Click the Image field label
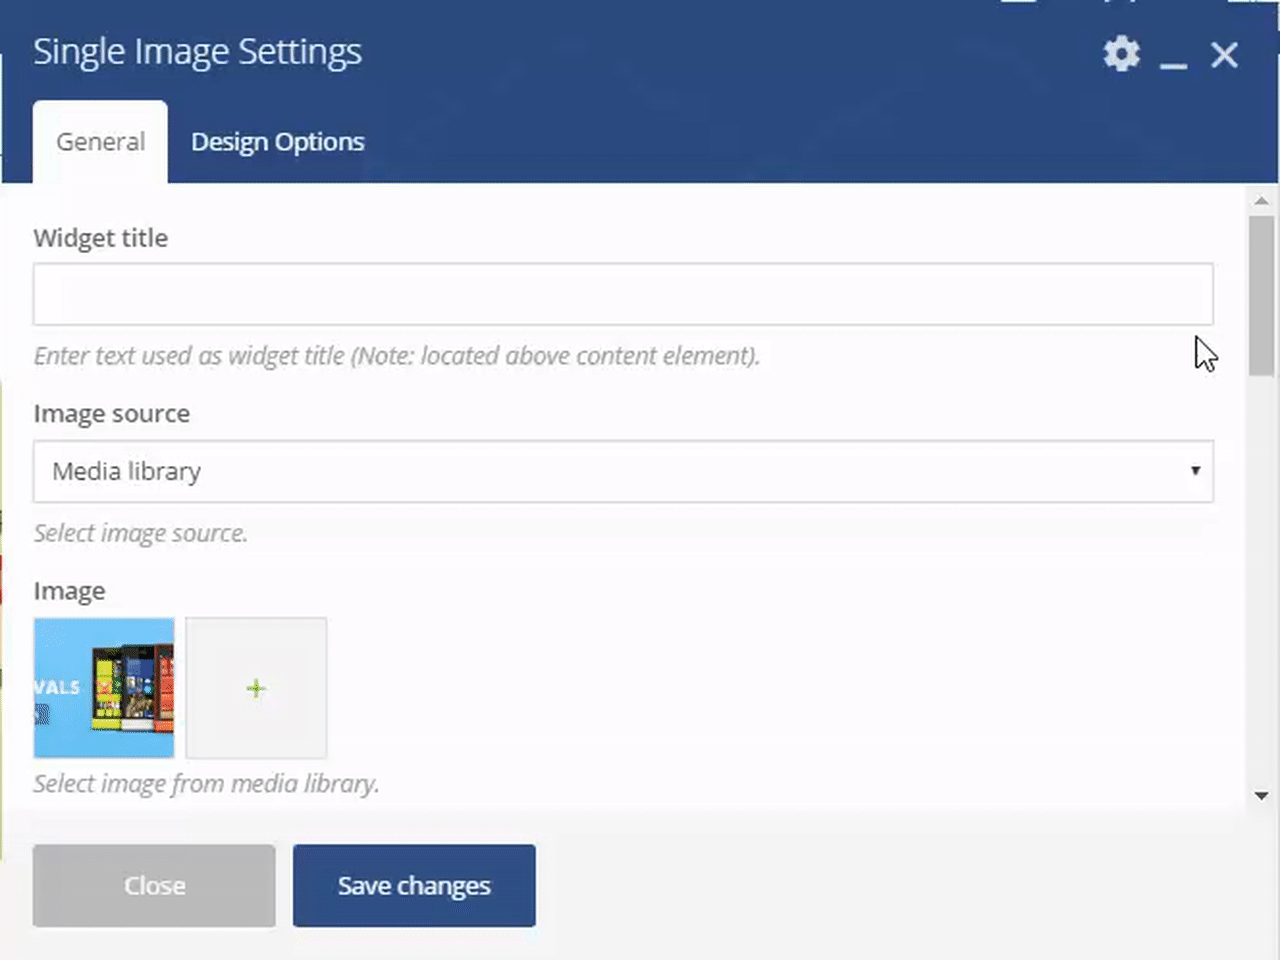This screenshot has width=1280, height=960. click(69, 591)
